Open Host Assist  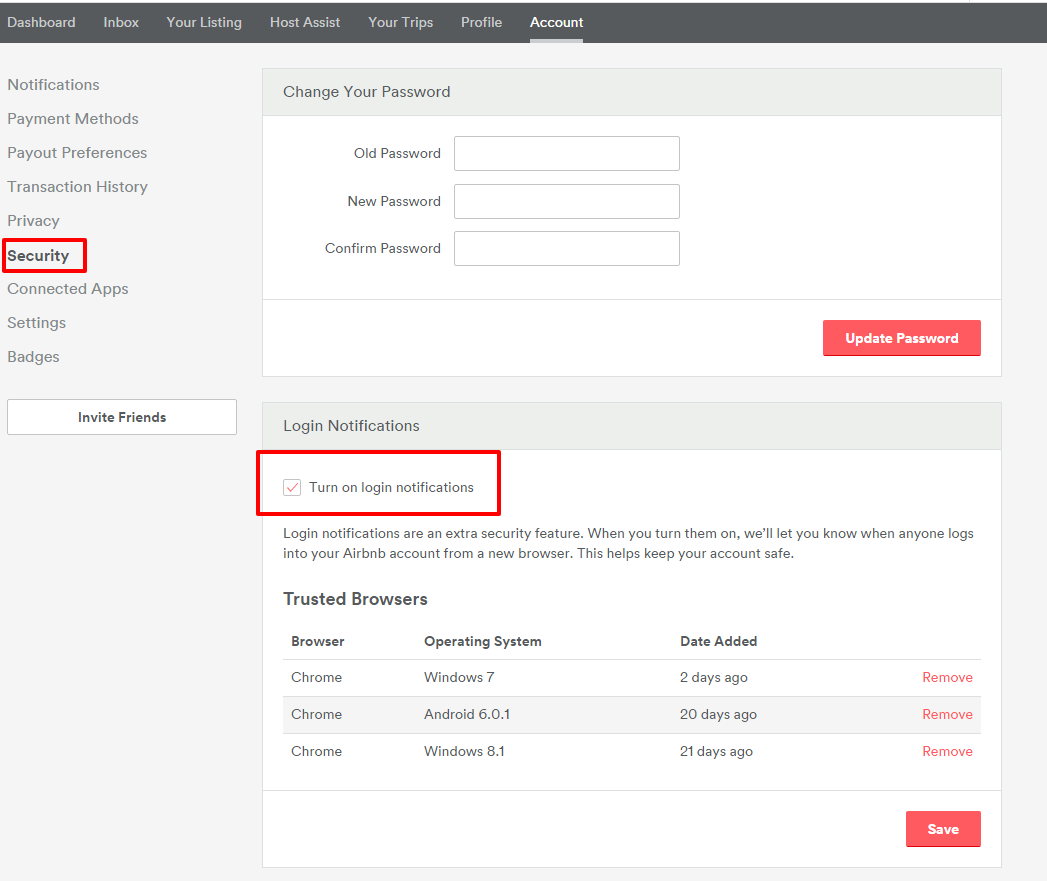point(305,22)
